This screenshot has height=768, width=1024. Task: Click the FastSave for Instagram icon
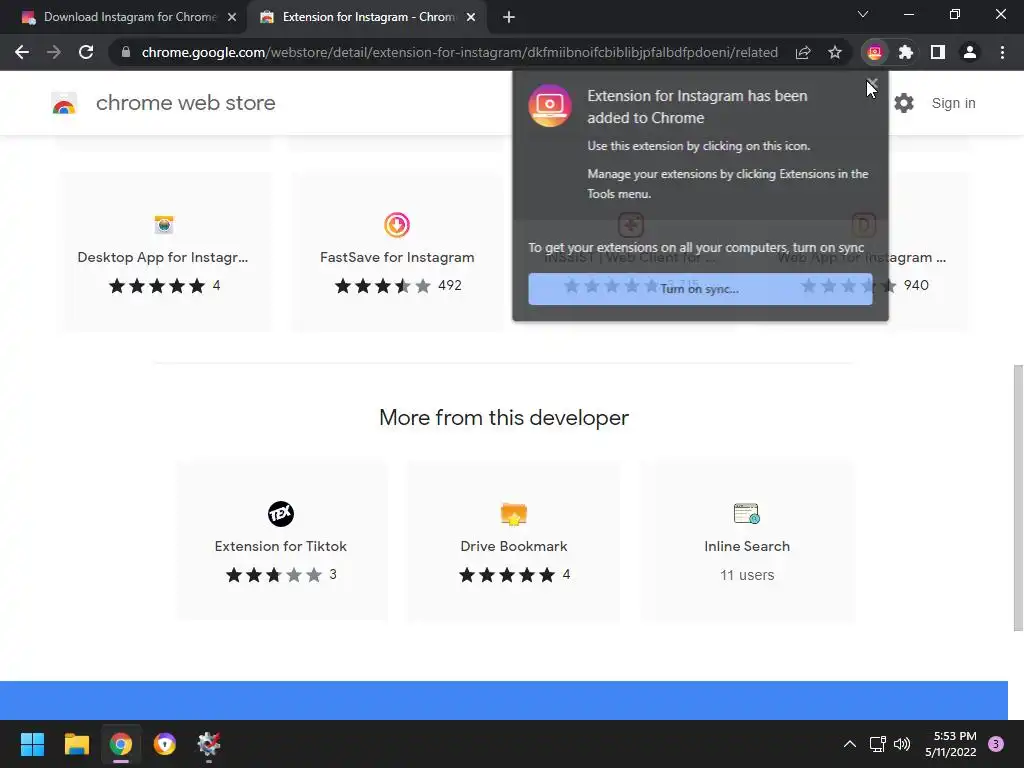(x=397, y=225)
